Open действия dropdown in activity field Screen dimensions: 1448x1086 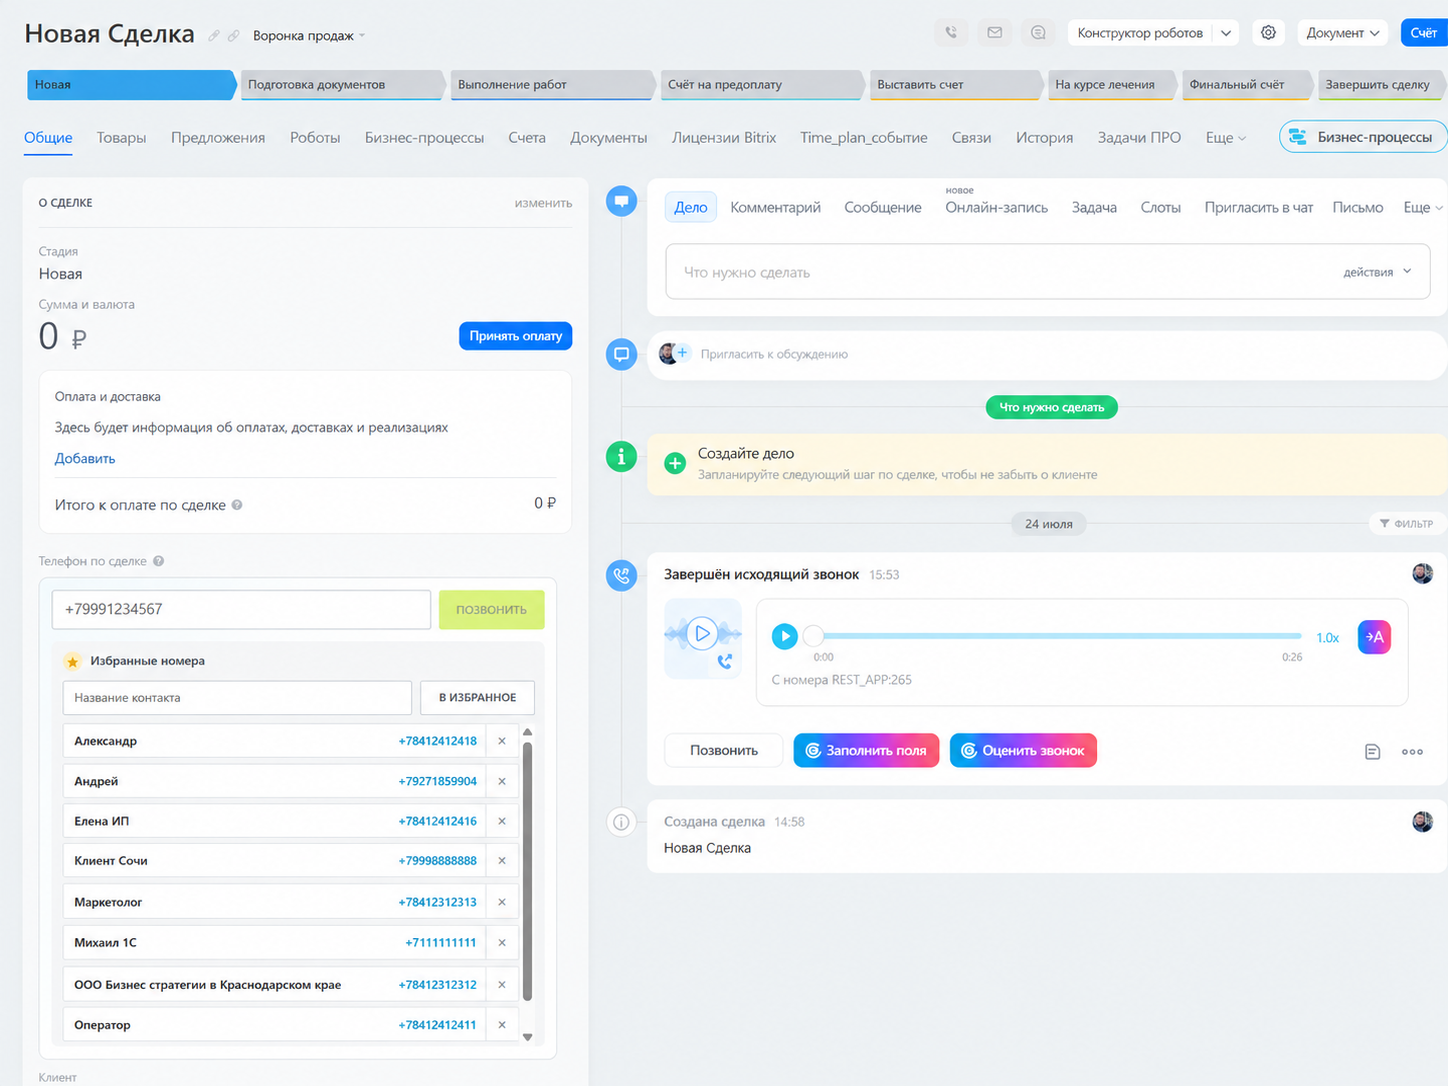1377,272
